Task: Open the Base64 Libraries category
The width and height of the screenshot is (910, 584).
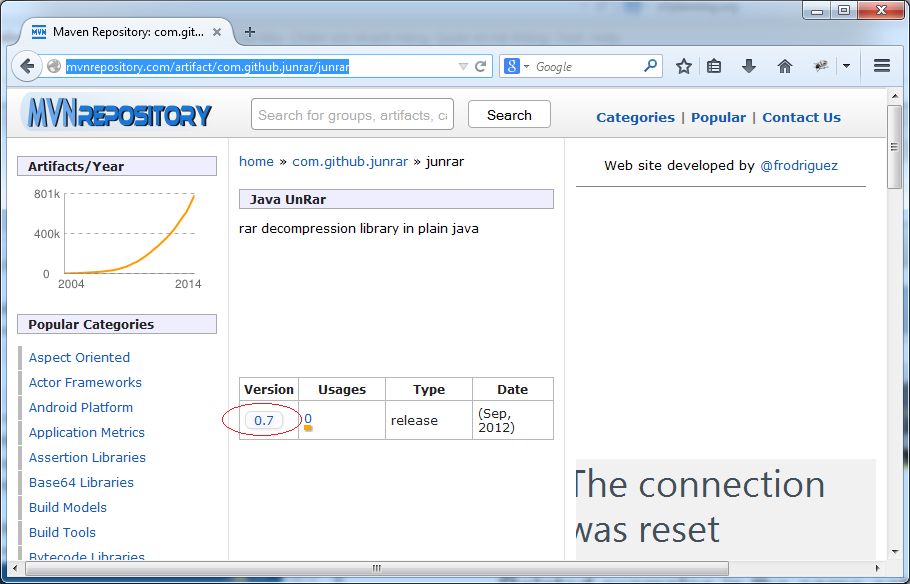Action: (81, 482)
